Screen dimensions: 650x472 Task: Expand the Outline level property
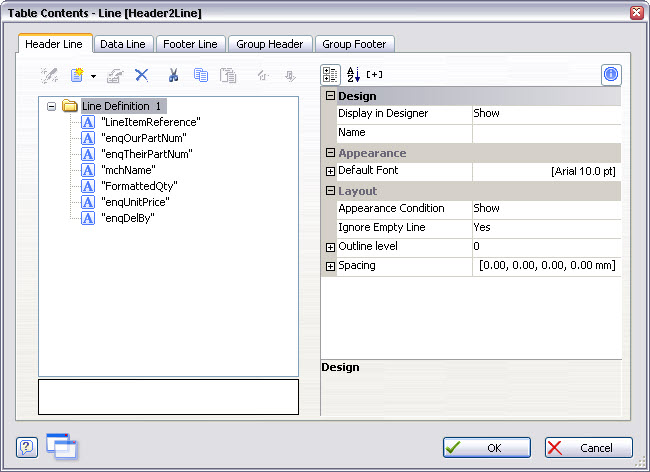coord(330,247)
